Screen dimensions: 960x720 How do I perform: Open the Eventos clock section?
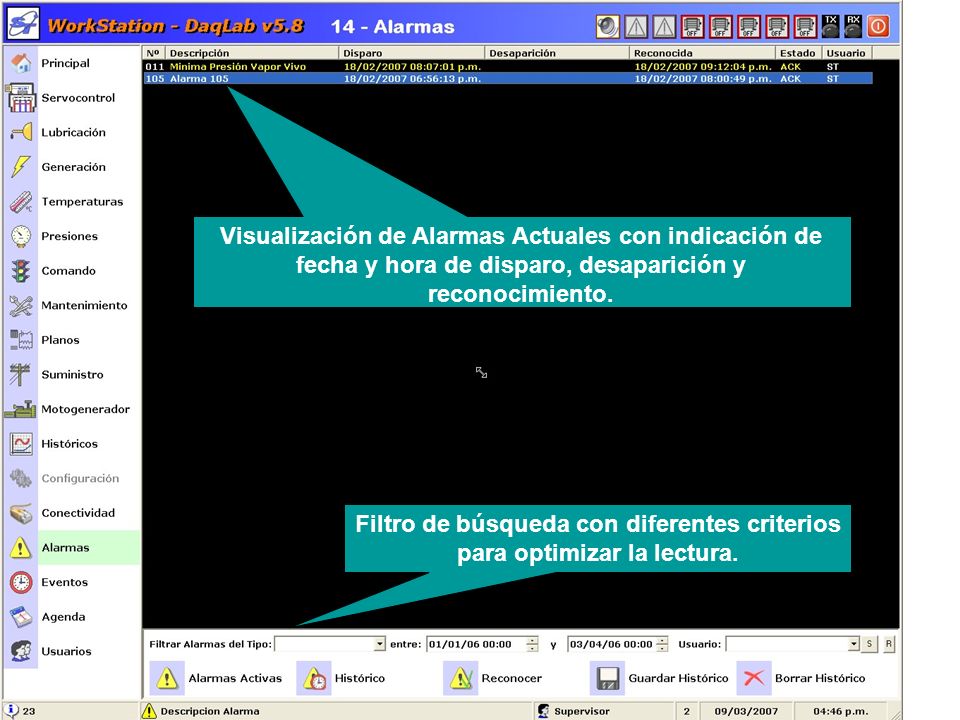coord(72,582)
